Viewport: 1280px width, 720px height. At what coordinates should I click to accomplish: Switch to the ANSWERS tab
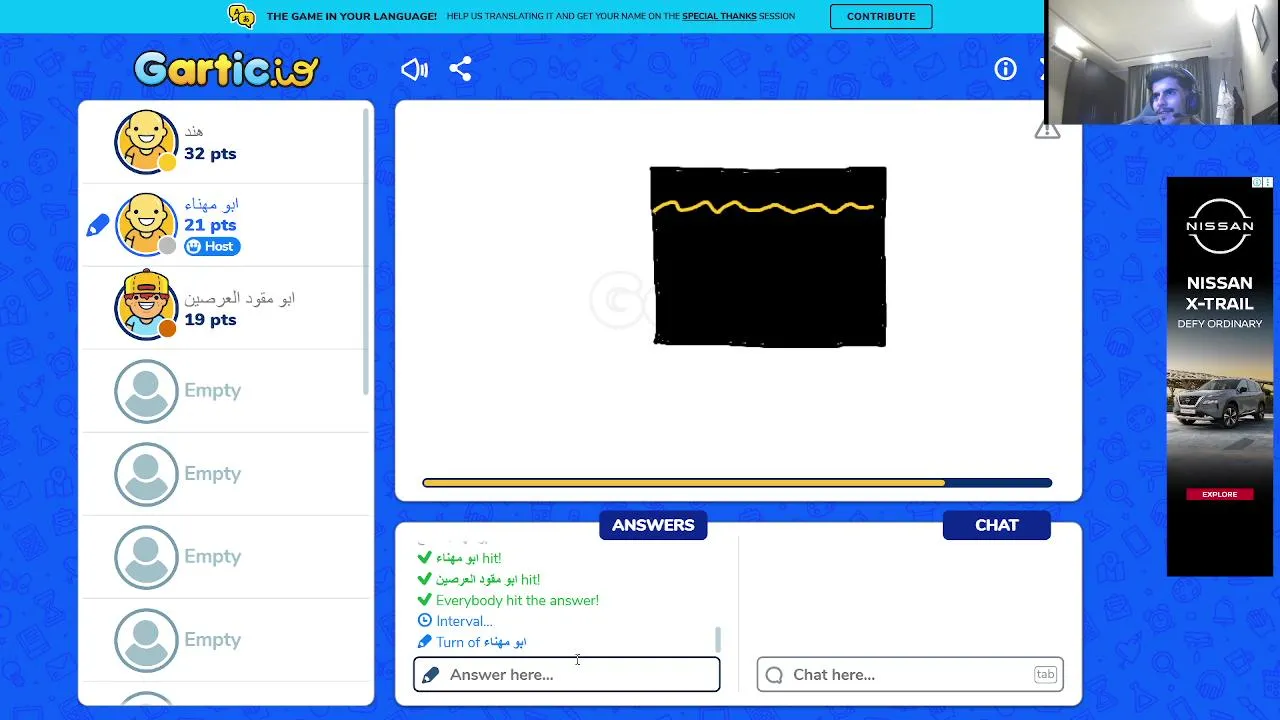tap(653, 525)
